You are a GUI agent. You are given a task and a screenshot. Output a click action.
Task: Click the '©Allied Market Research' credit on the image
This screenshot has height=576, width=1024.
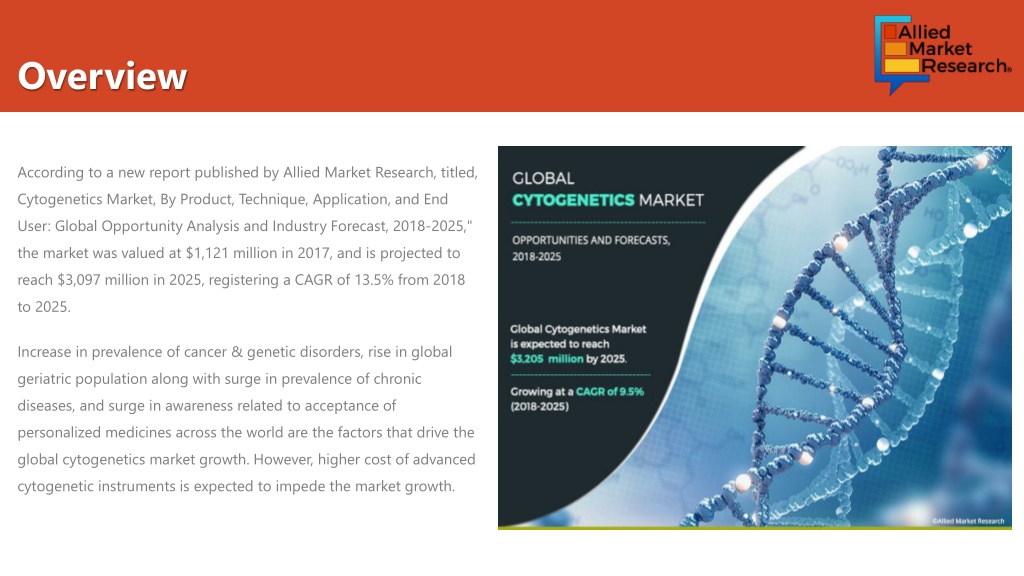click(x=968, y=521)
